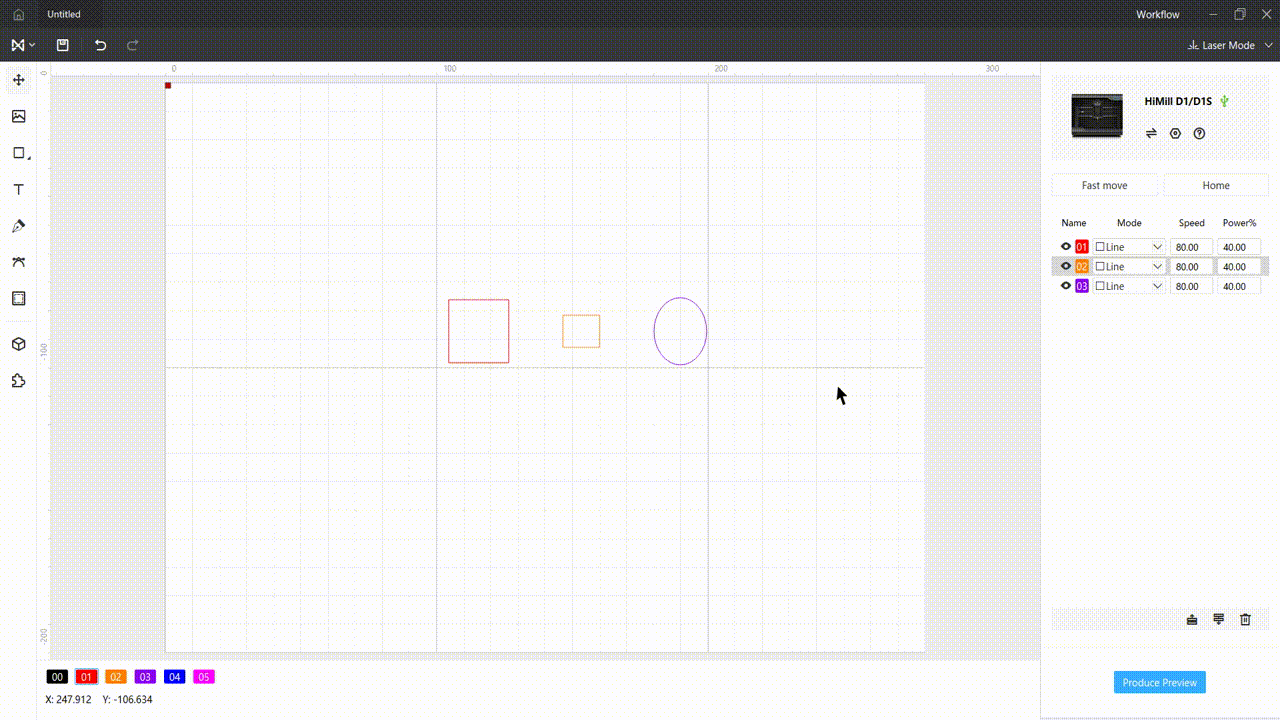Toggle visibility of purple layer 03
Image resolution: width=1280 pixels, height=720 pixels.
click(x=1066, y=286)
